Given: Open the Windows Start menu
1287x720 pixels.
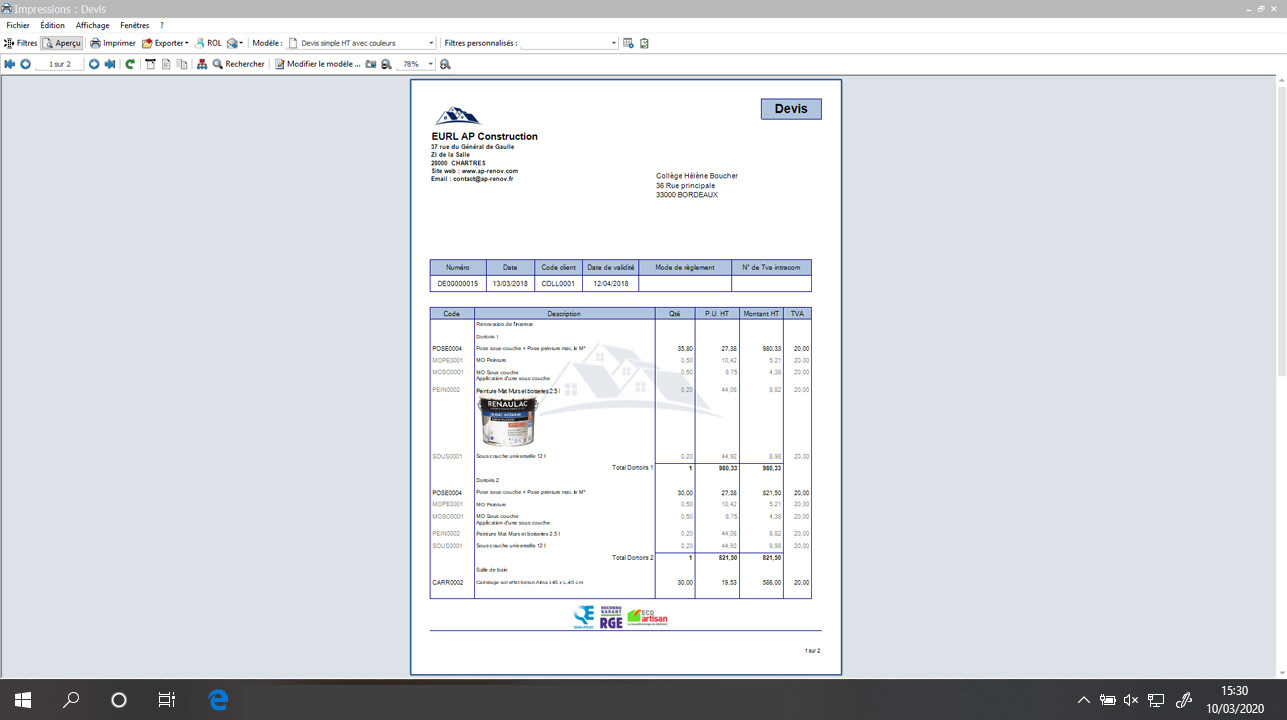Looking at the screenshot, I should 22,700.
